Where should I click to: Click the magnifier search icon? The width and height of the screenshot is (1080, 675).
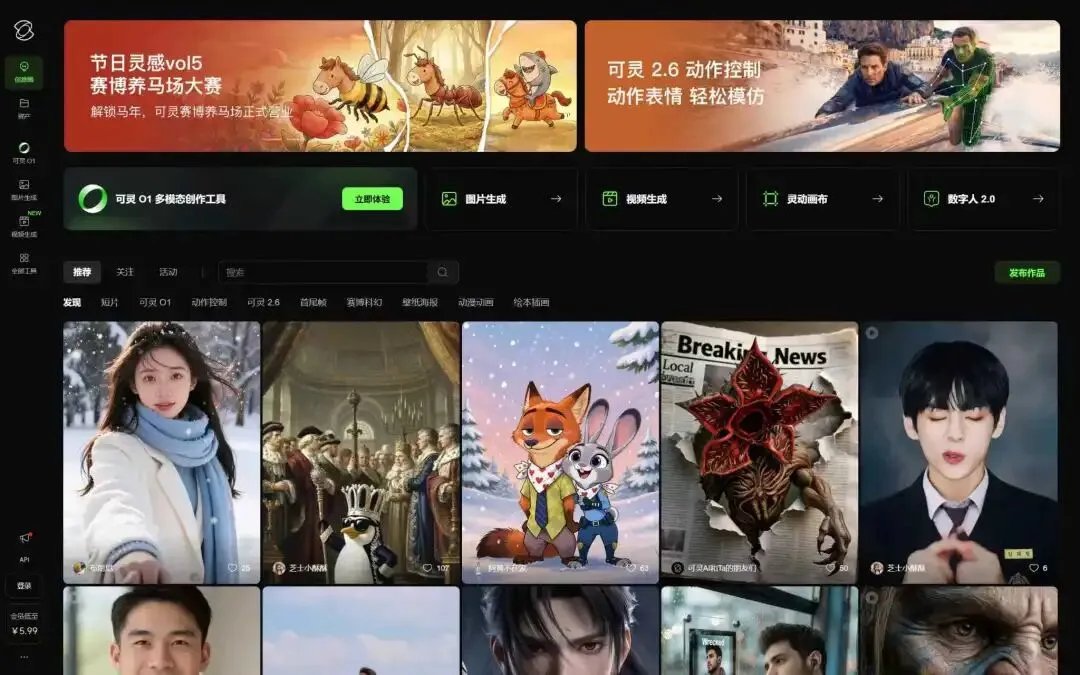[443, 272]
